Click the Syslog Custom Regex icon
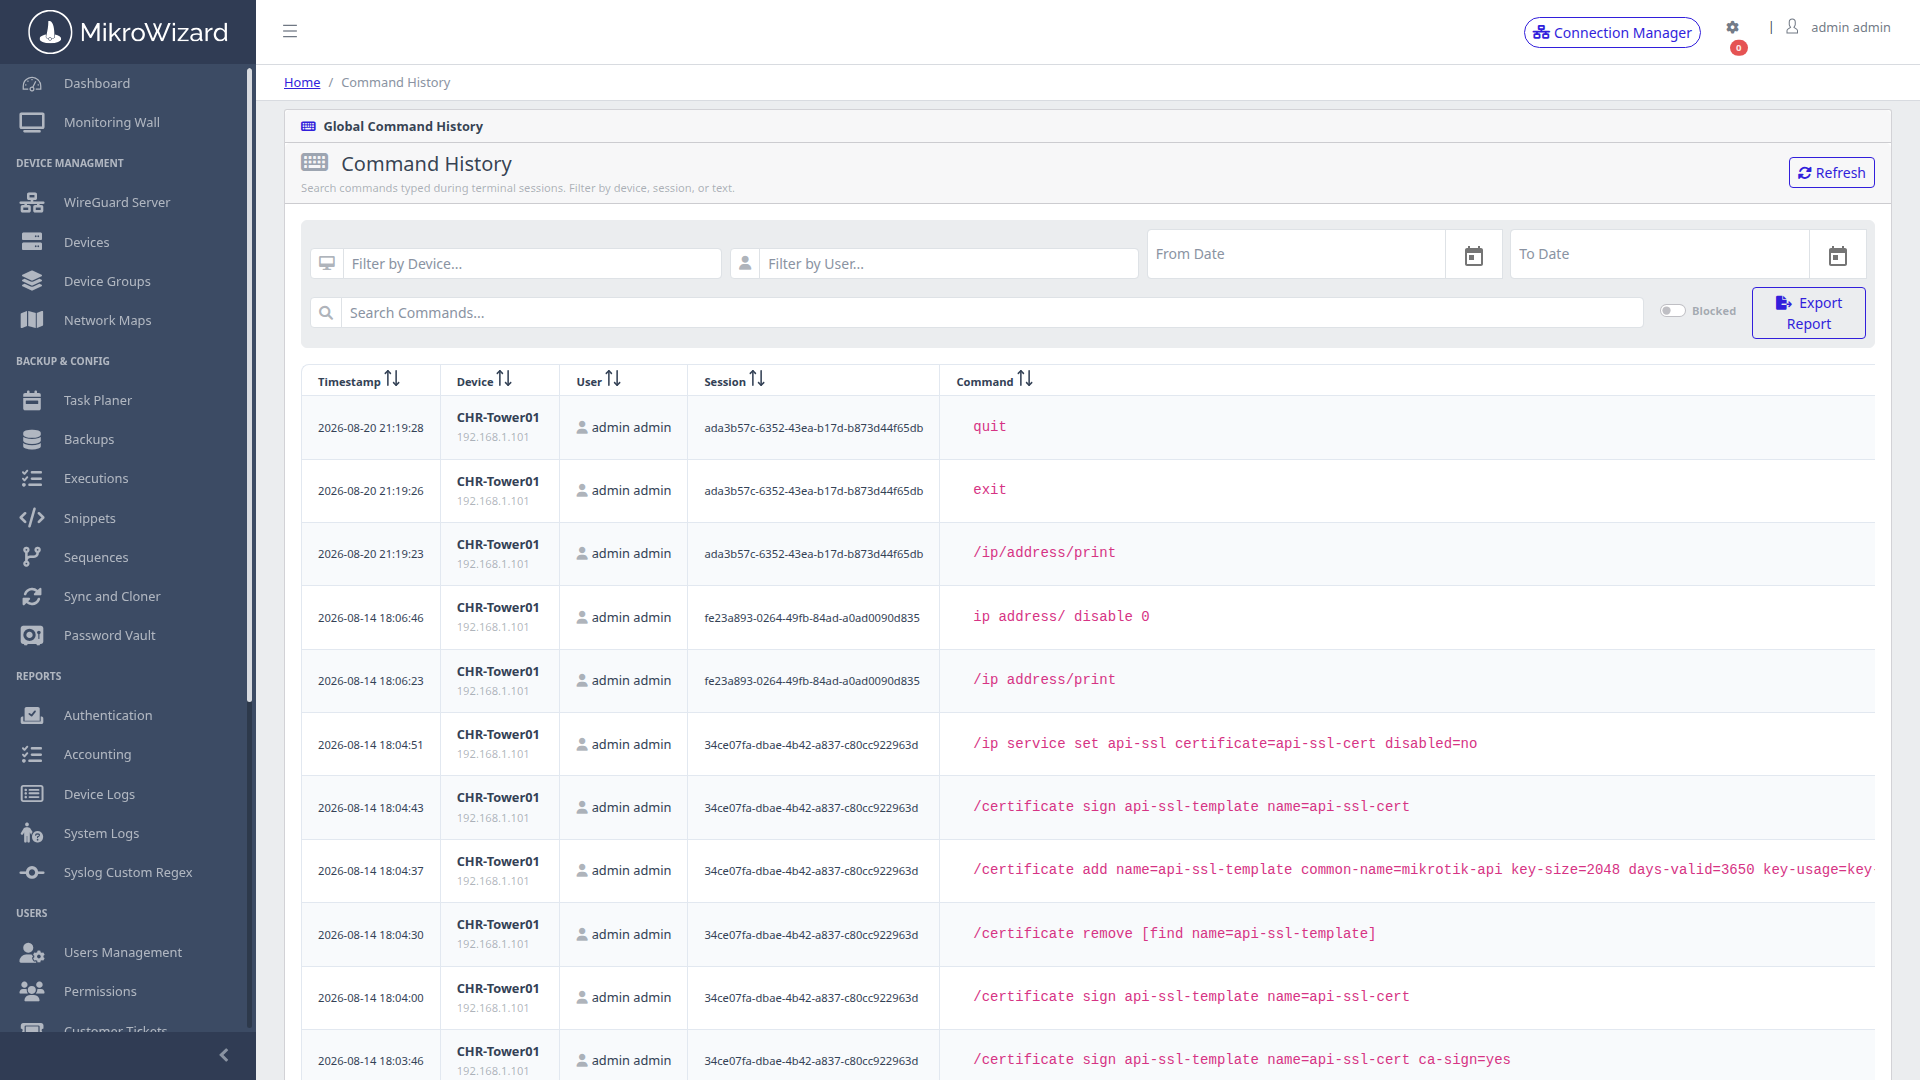 click(32, 873)
